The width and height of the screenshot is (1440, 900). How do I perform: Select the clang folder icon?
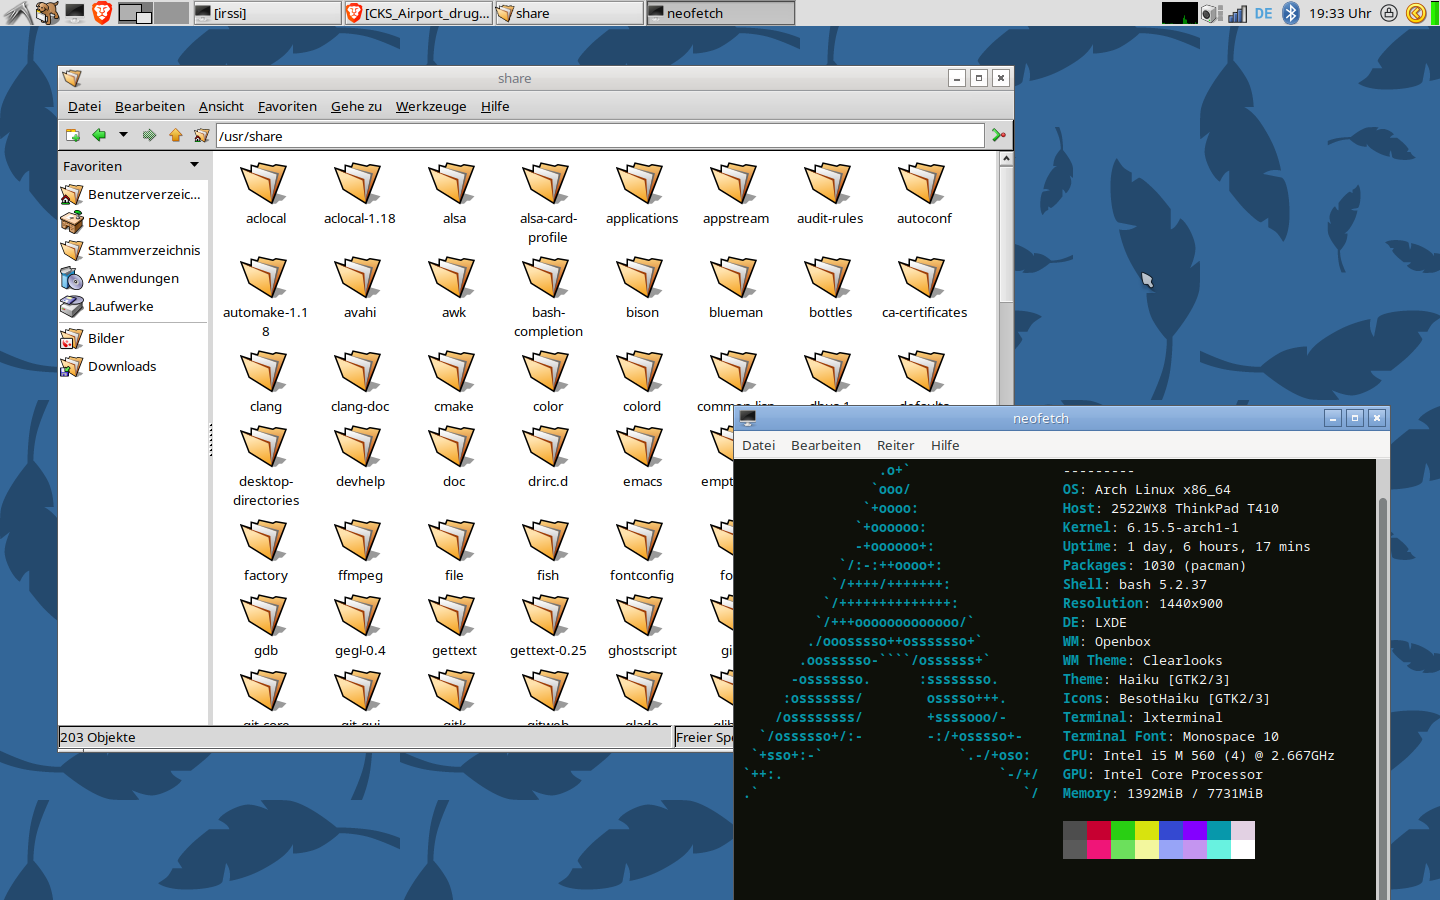(x=265, y=372)
